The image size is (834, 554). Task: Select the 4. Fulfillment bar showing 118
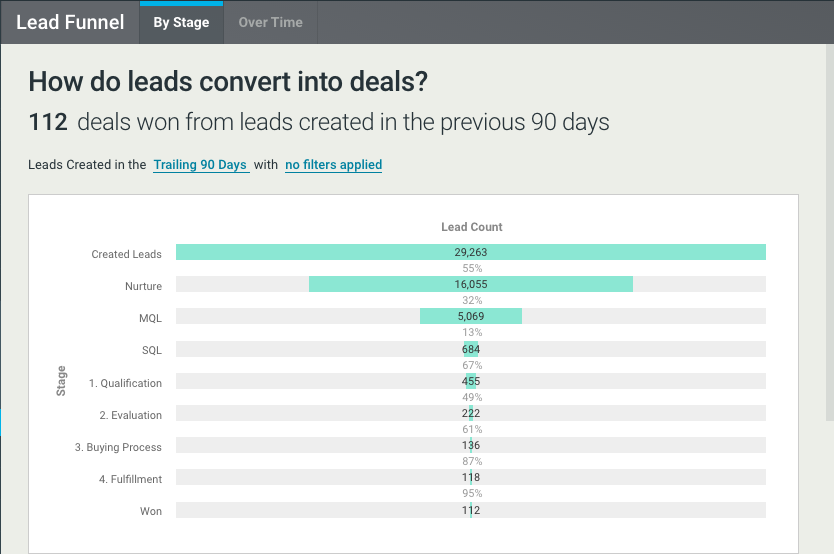[x=471, y=478]
